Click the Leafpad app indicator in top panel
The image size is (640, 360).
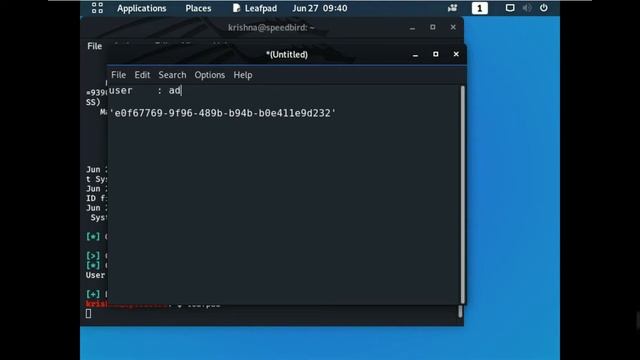255,8
